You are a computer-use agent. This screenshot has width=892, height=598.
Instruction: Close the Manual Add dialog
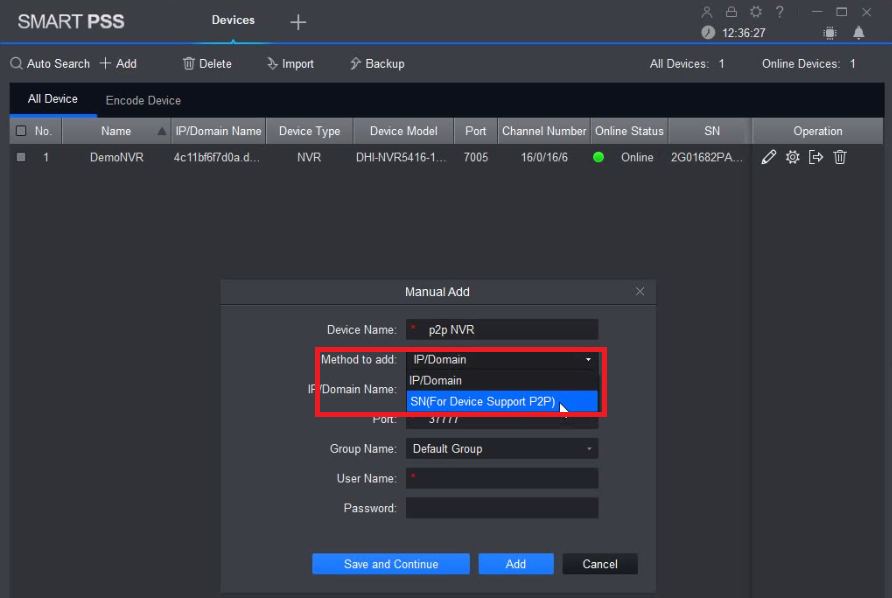(x=640, y=291)
